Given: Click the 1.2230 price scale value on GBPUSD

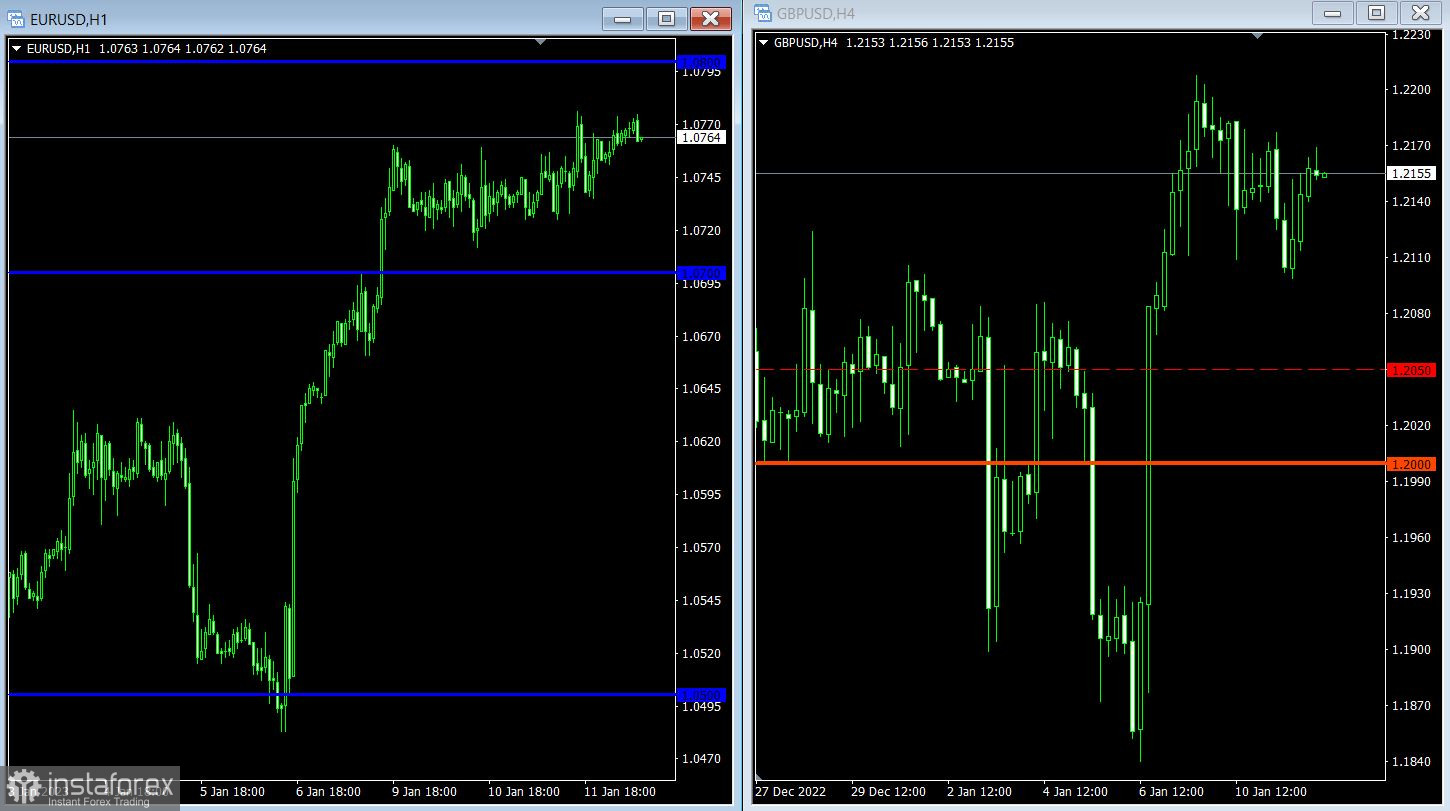Looking at the screenshot, I should [x=1411, y=34].
